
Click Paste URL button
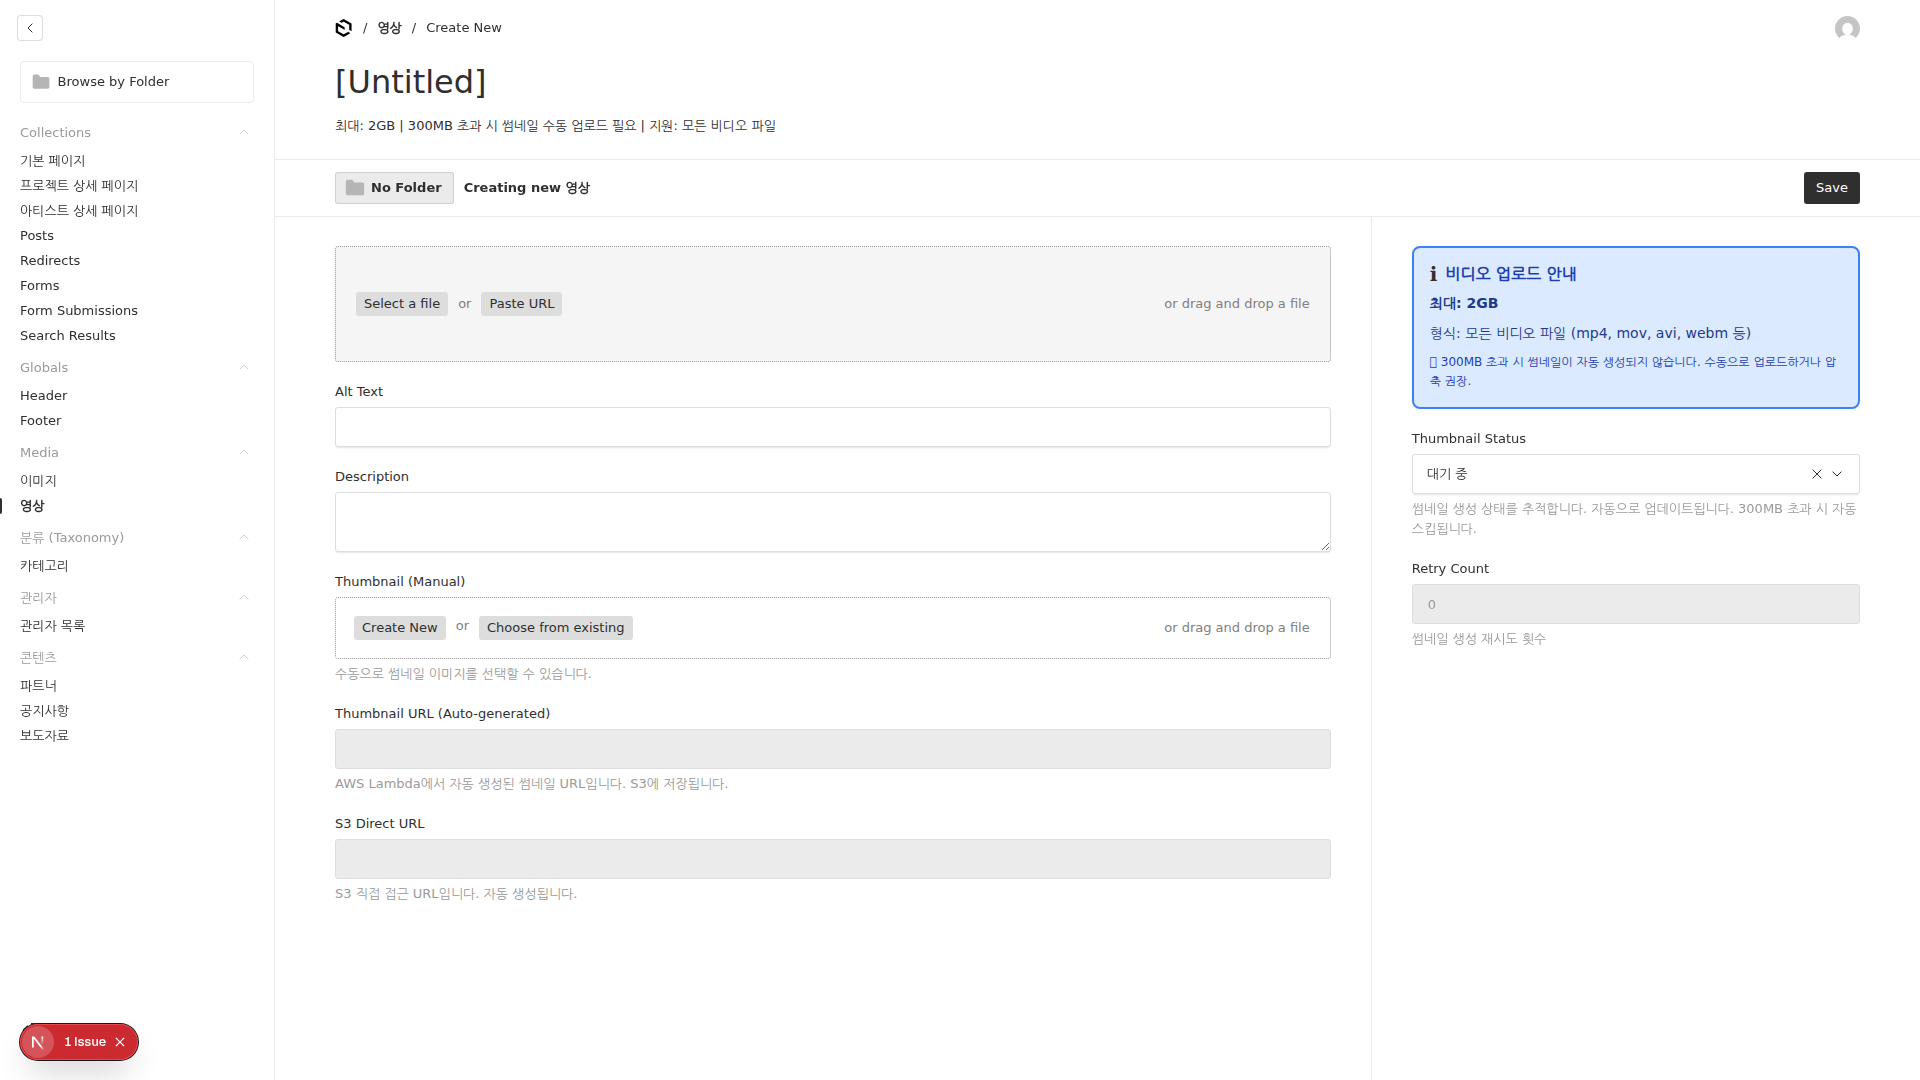click(x=521, y=304)
